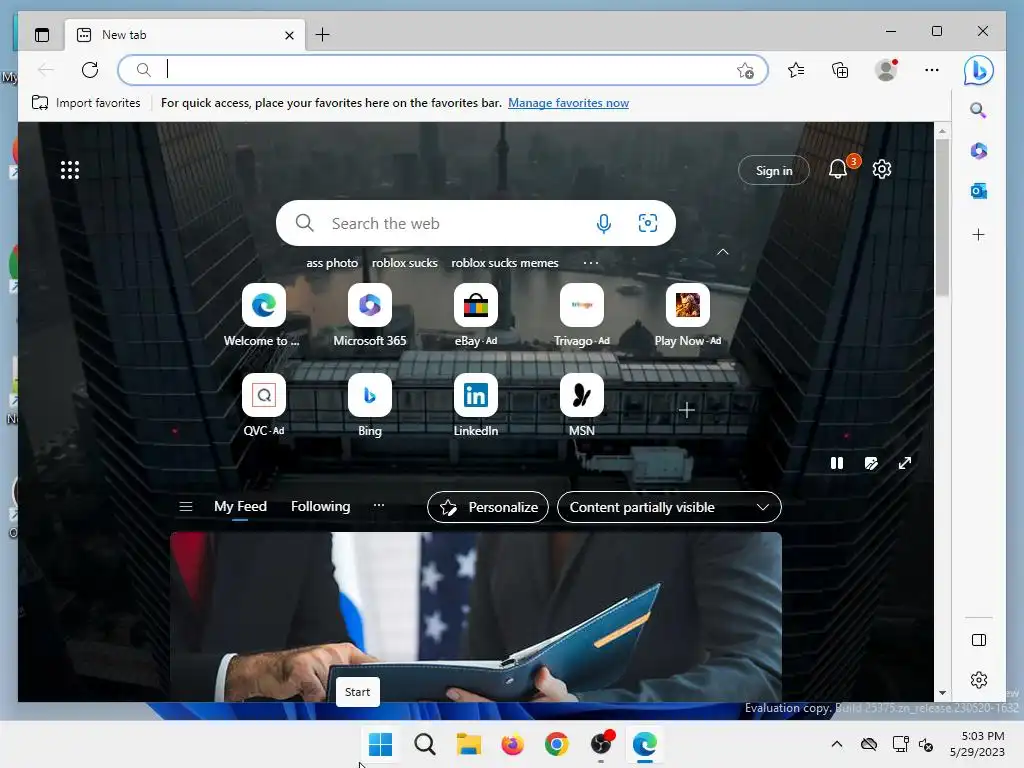Open Manage favorites now link
The image size is (1024, 768).
pos(568,103)
